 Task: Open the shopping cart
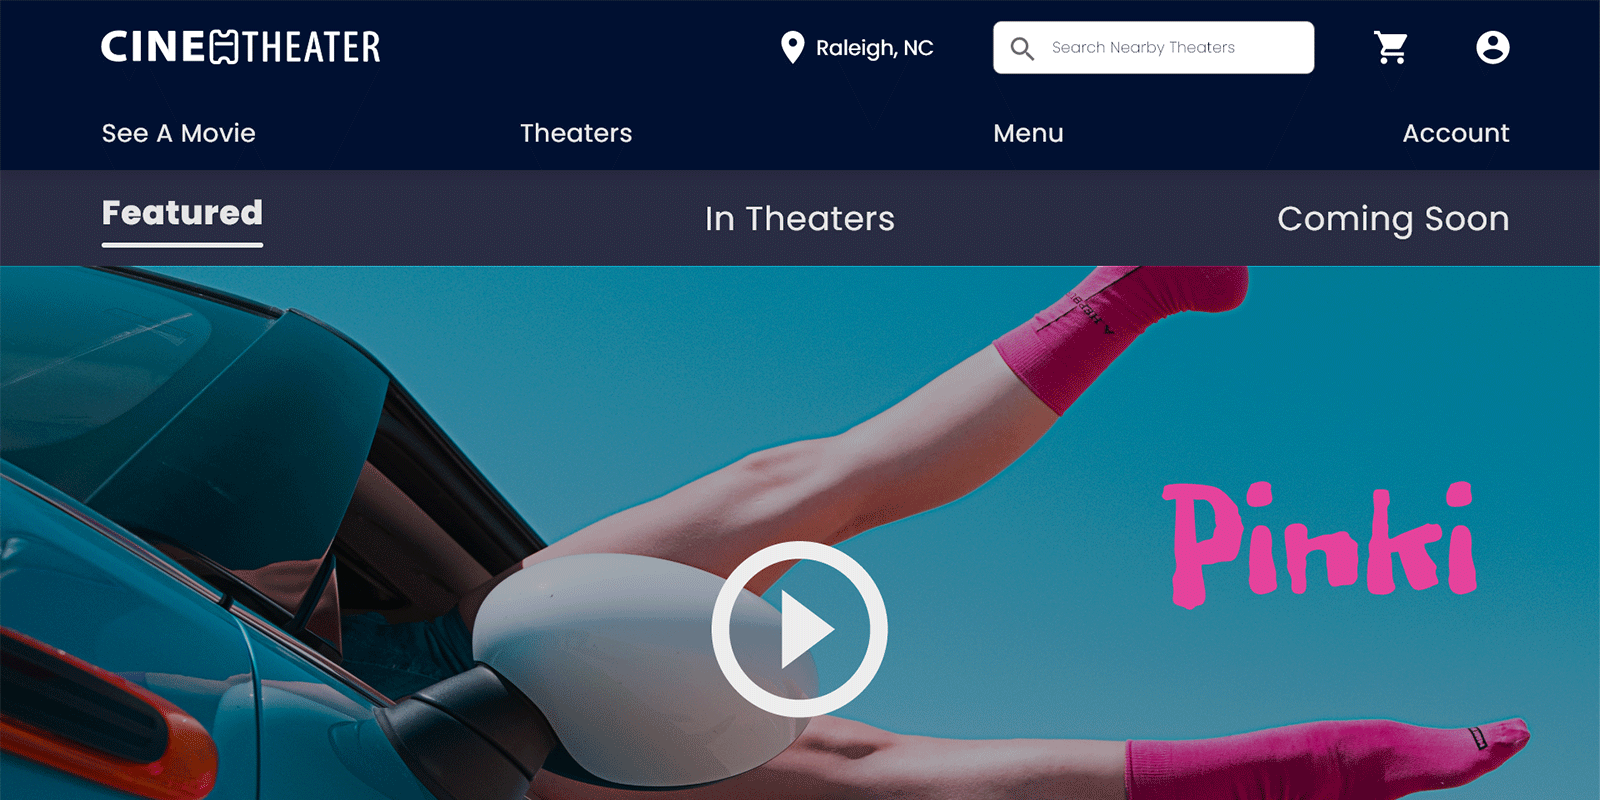[1390, 47]
